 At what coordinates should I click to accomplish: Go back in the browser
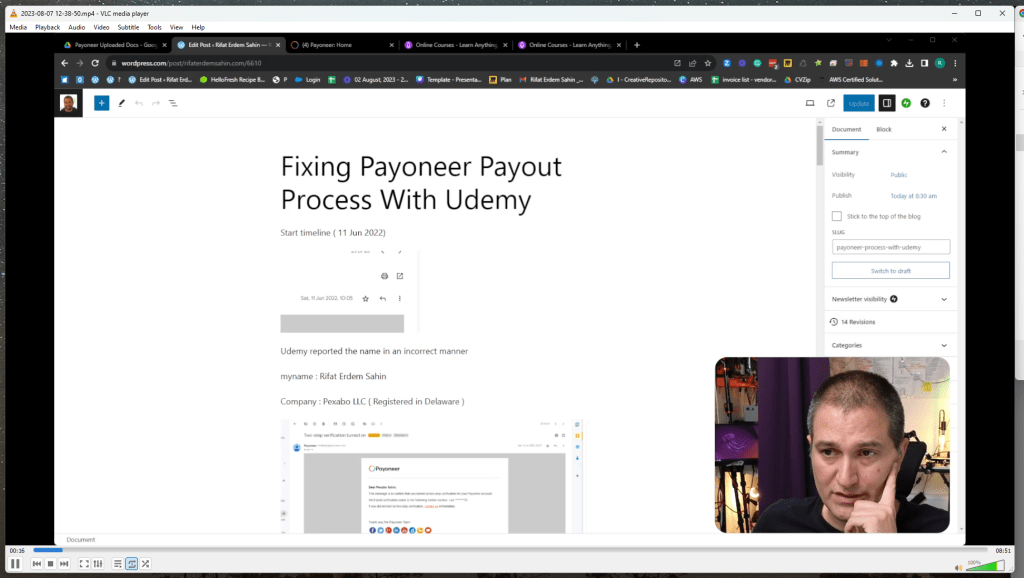[x=64, y=63]
